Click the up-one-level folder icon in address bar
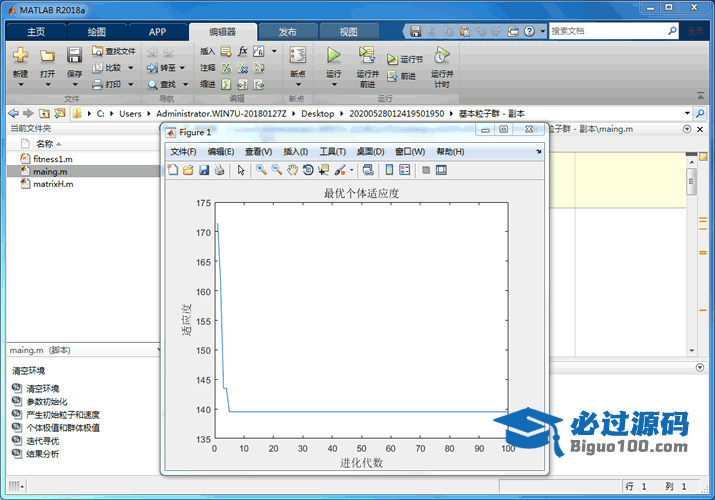 44,113
